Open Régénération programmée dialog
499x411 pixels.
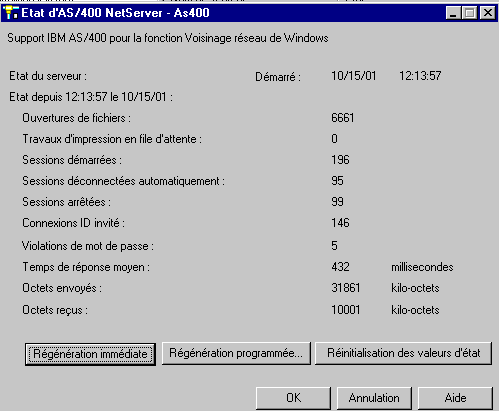point(236,353)
